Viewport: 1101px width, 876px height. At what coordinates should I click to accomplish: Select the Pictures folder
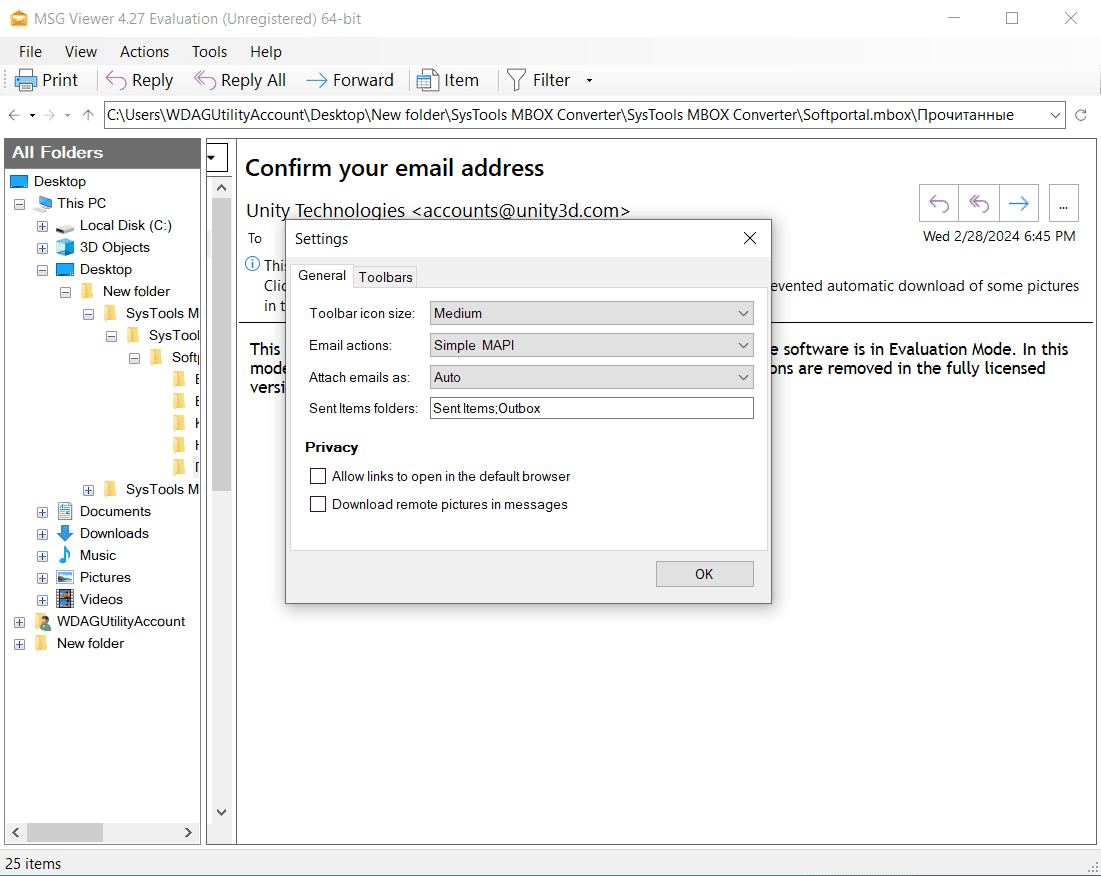pos(105,578)
